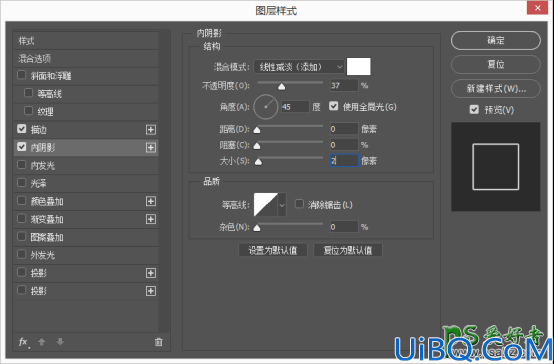Open the white shadow color swatch

pyautogui.click(x=359, y=66)
